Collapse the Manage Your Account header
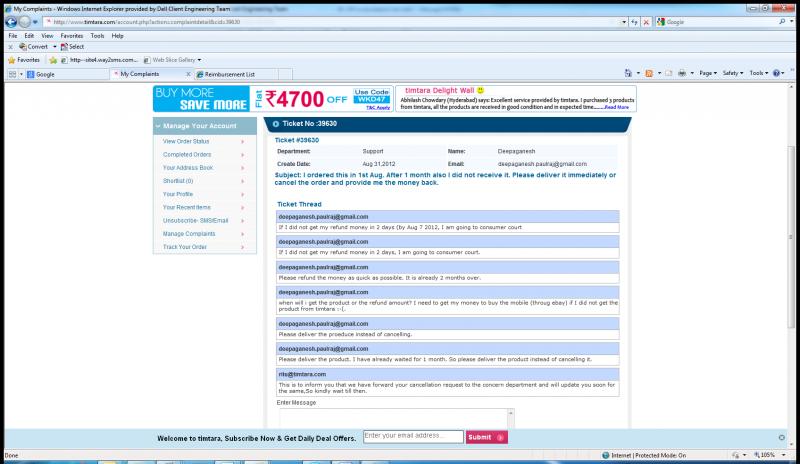 [205, 126]
